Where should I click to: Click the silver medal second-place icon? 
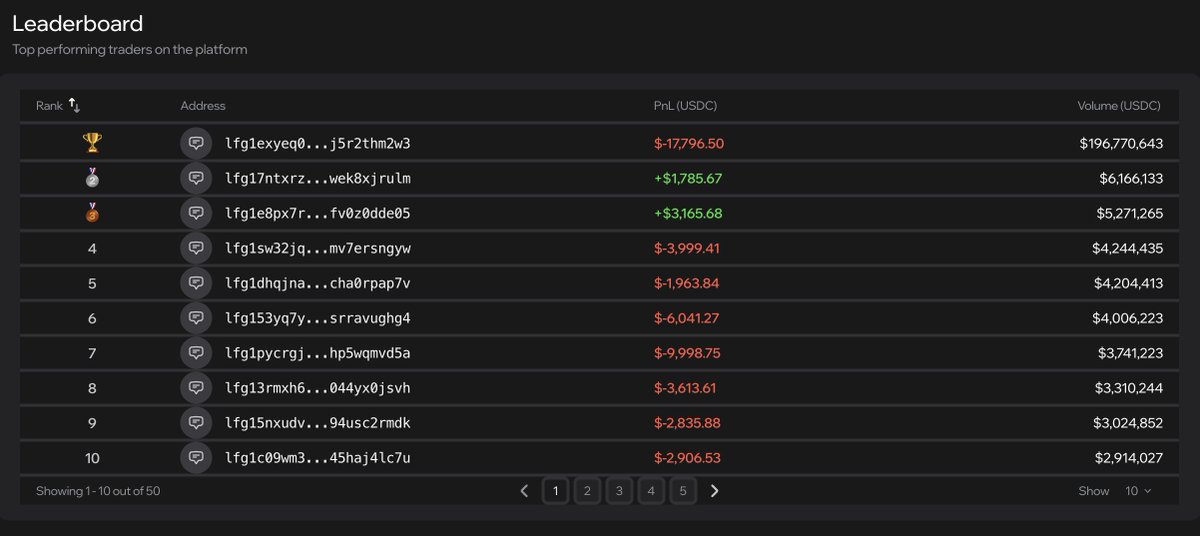(x=92, y=178)
